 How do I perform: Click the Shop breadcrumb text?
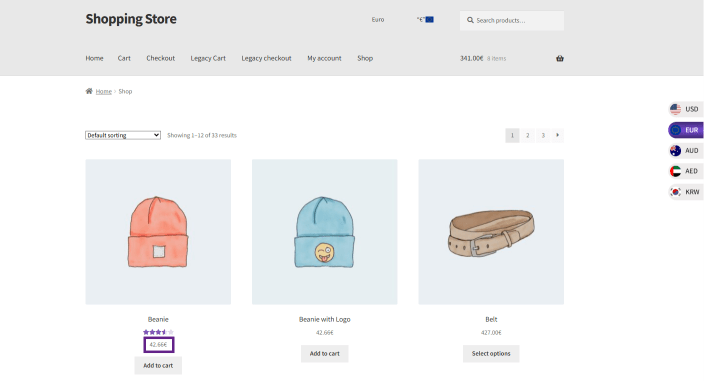[x=125, y=92]
